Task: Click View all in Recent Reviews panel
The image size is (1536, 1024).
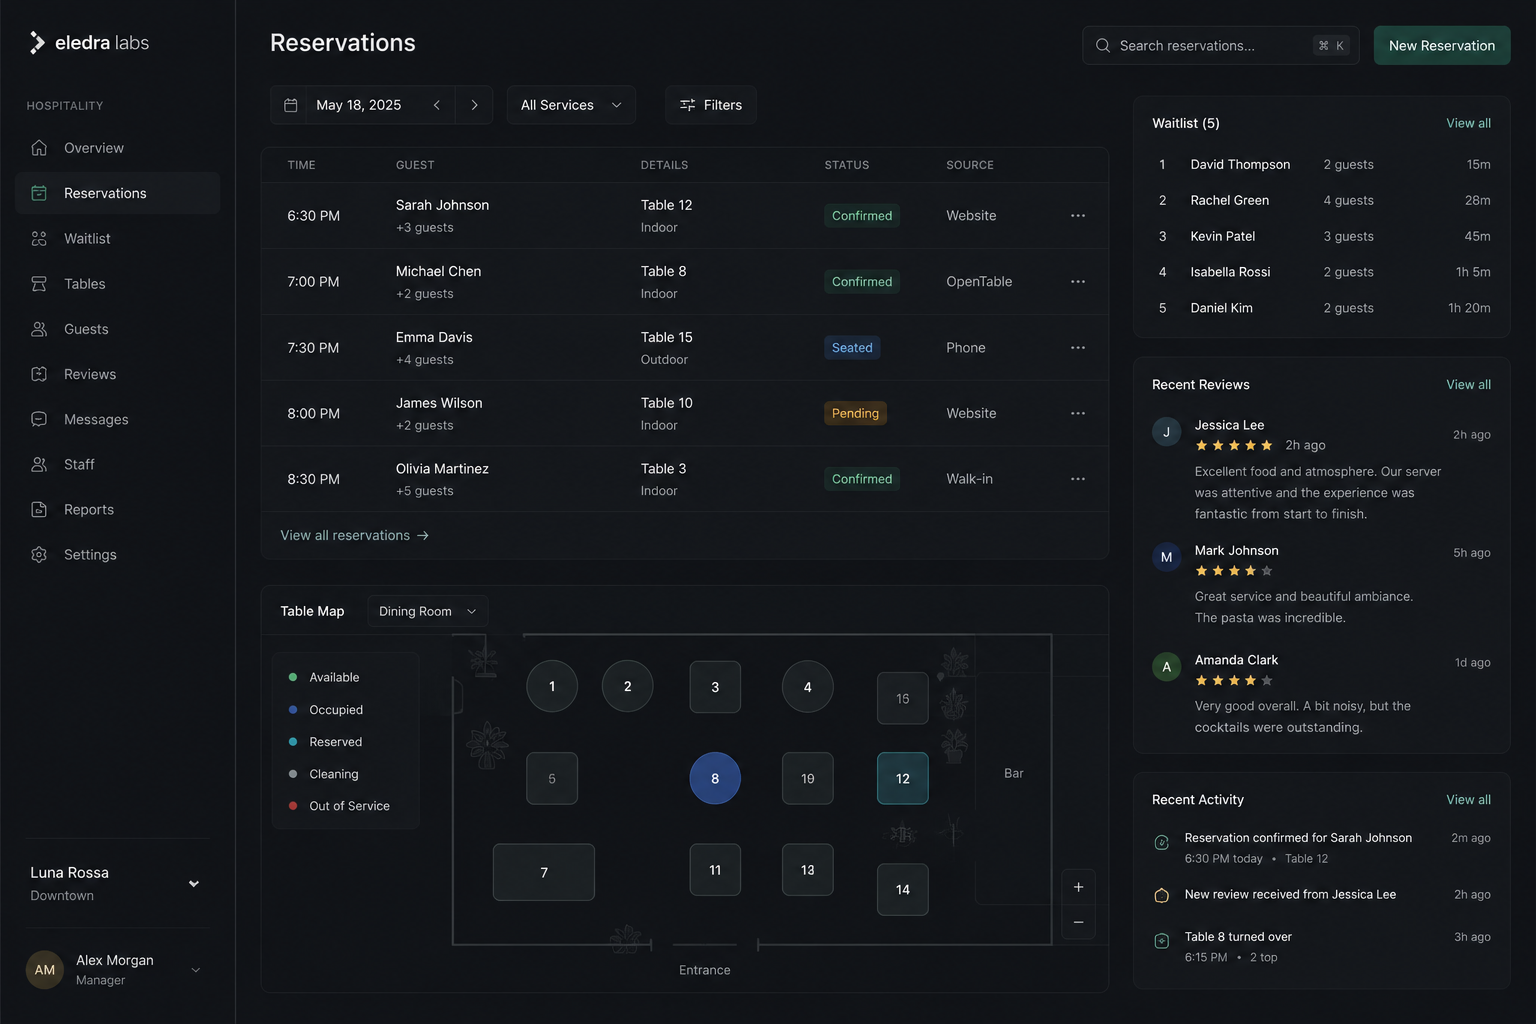Action: 1468,384
